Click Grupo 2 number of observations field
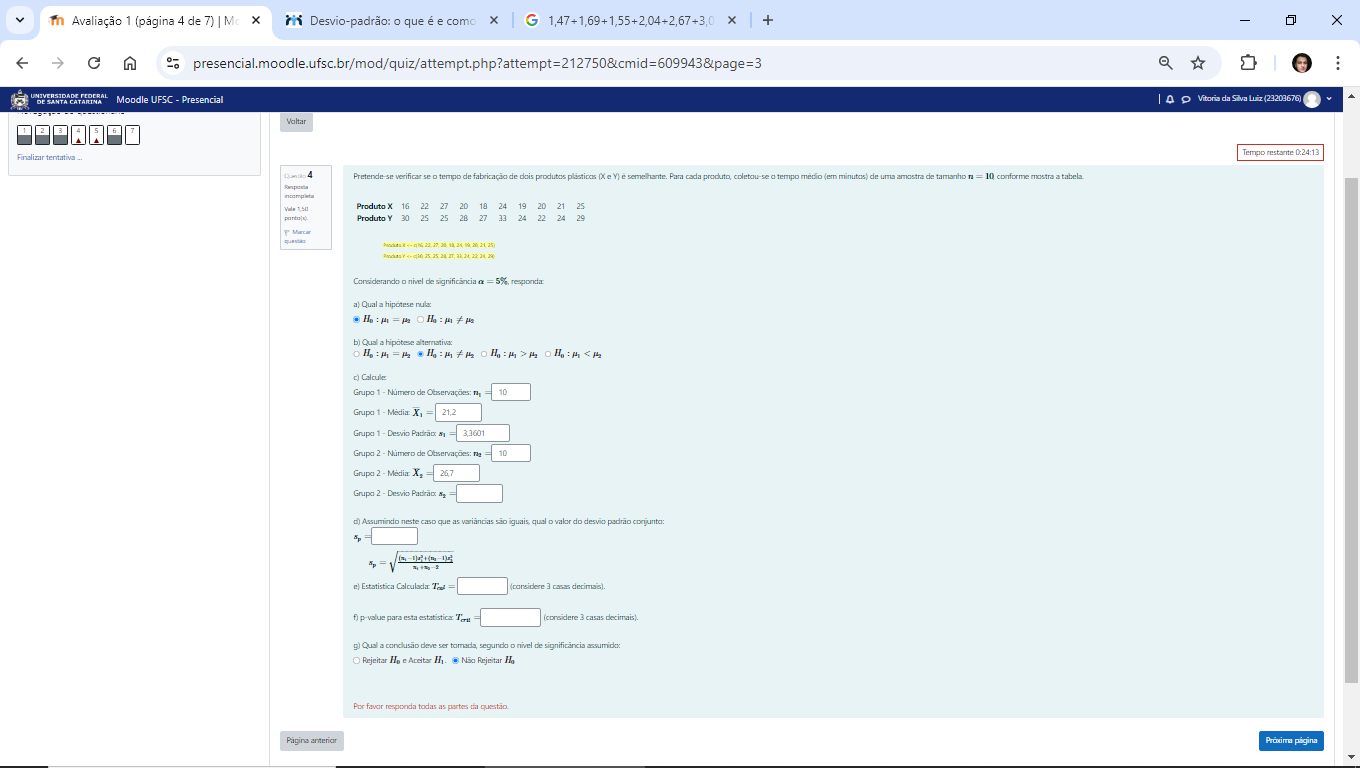Image resolution: width=1360 pixels, height=768 pixels. click(x=512, y=453)
